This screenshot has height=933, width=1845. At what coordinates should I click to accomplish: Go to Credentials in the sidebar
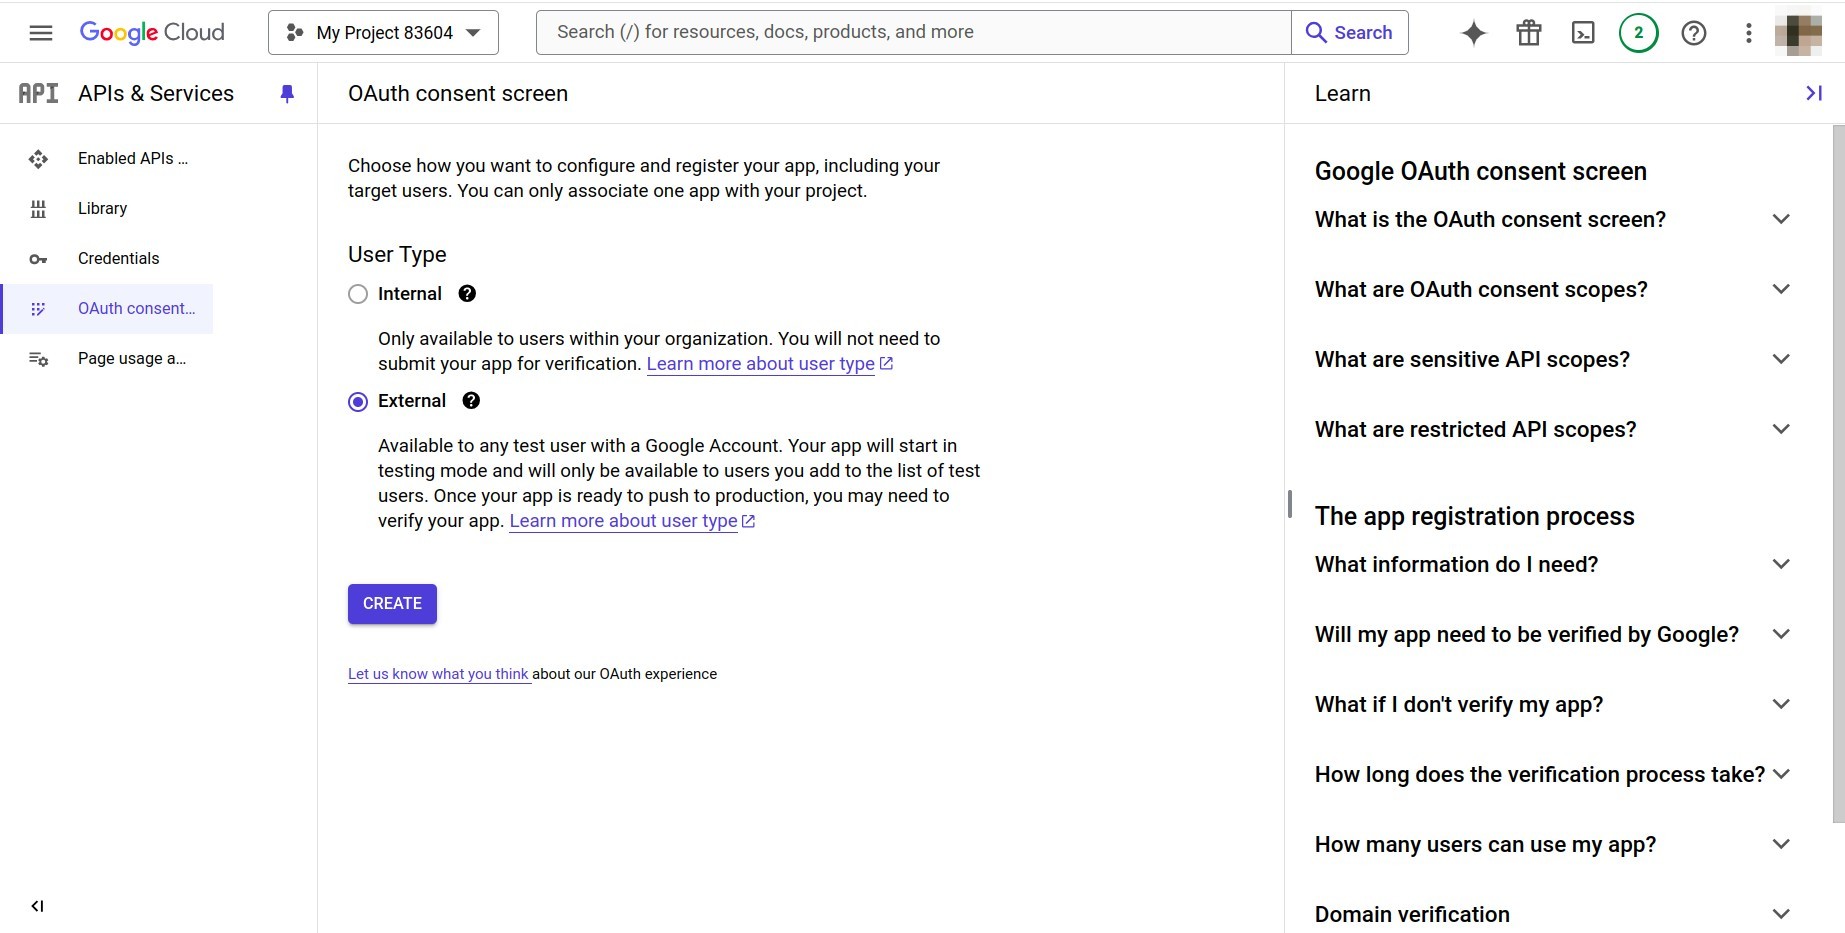point(118,259)
